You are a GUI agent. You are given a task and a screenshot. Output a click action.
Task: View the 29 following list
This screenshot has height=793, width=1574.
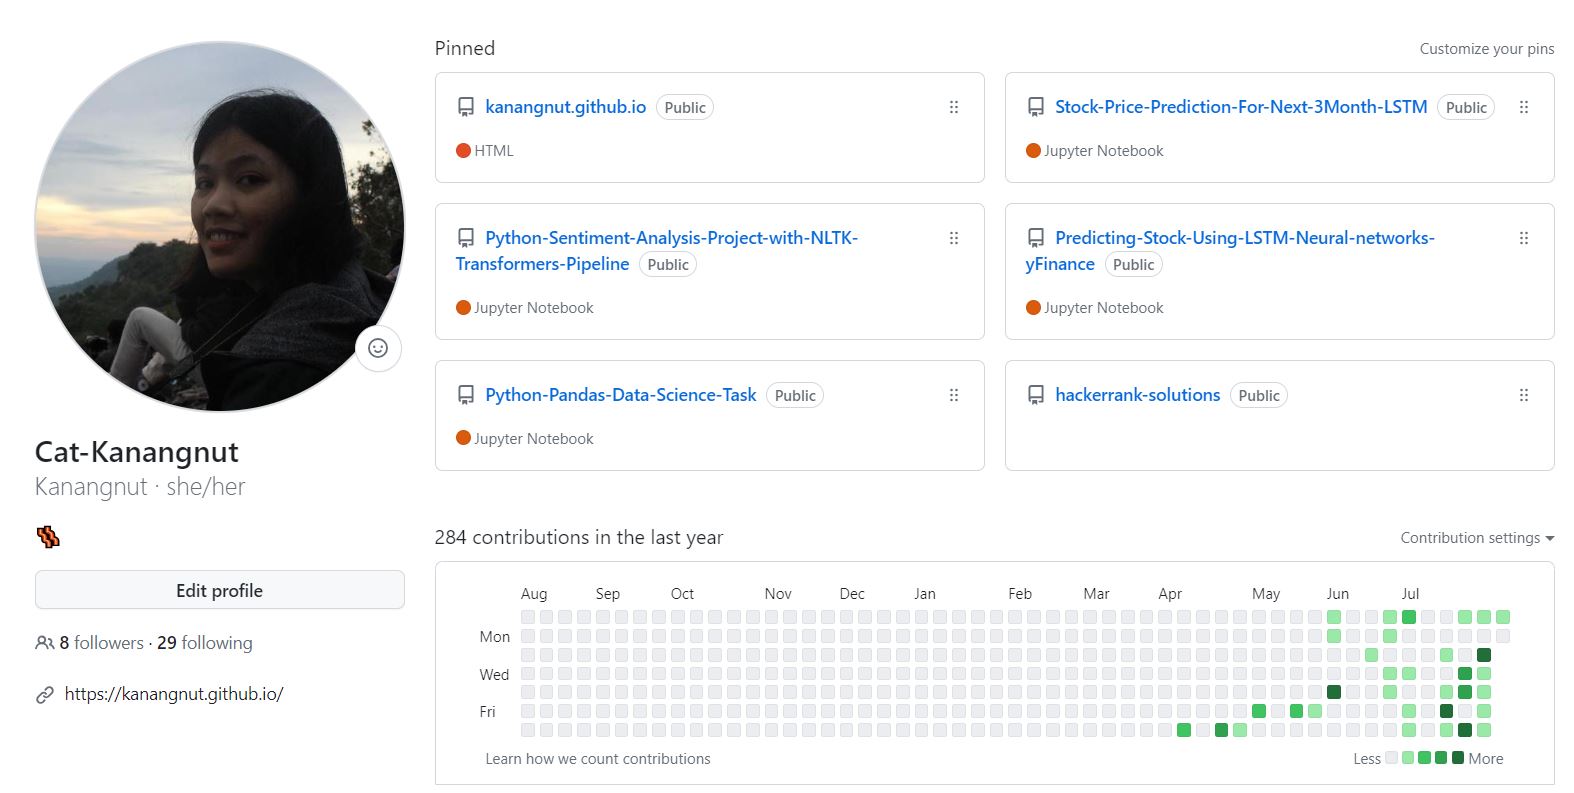click(205, 643)
